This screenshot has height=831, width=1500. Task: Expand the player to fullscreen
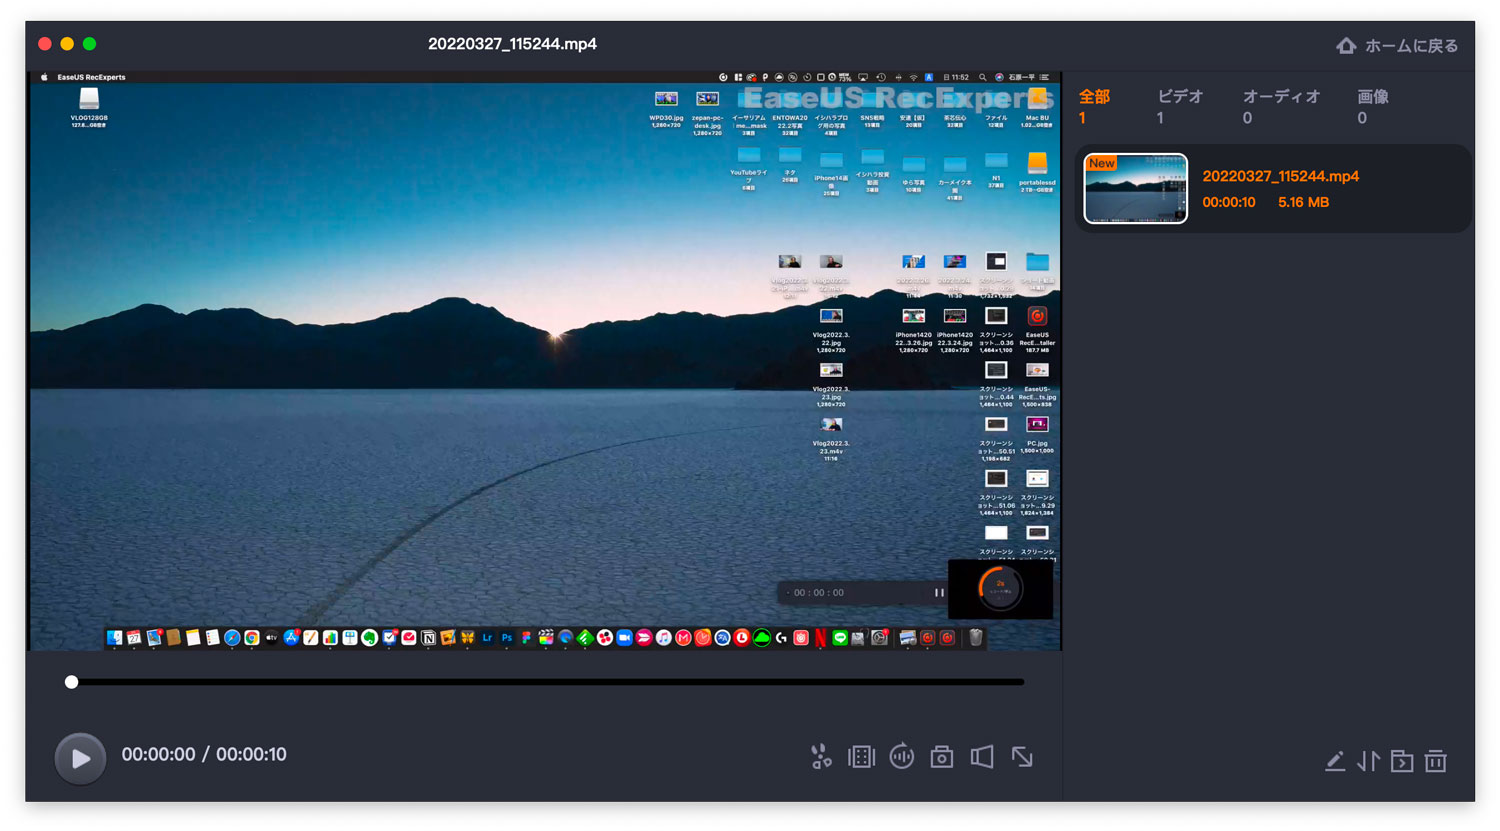[1022, 757]
